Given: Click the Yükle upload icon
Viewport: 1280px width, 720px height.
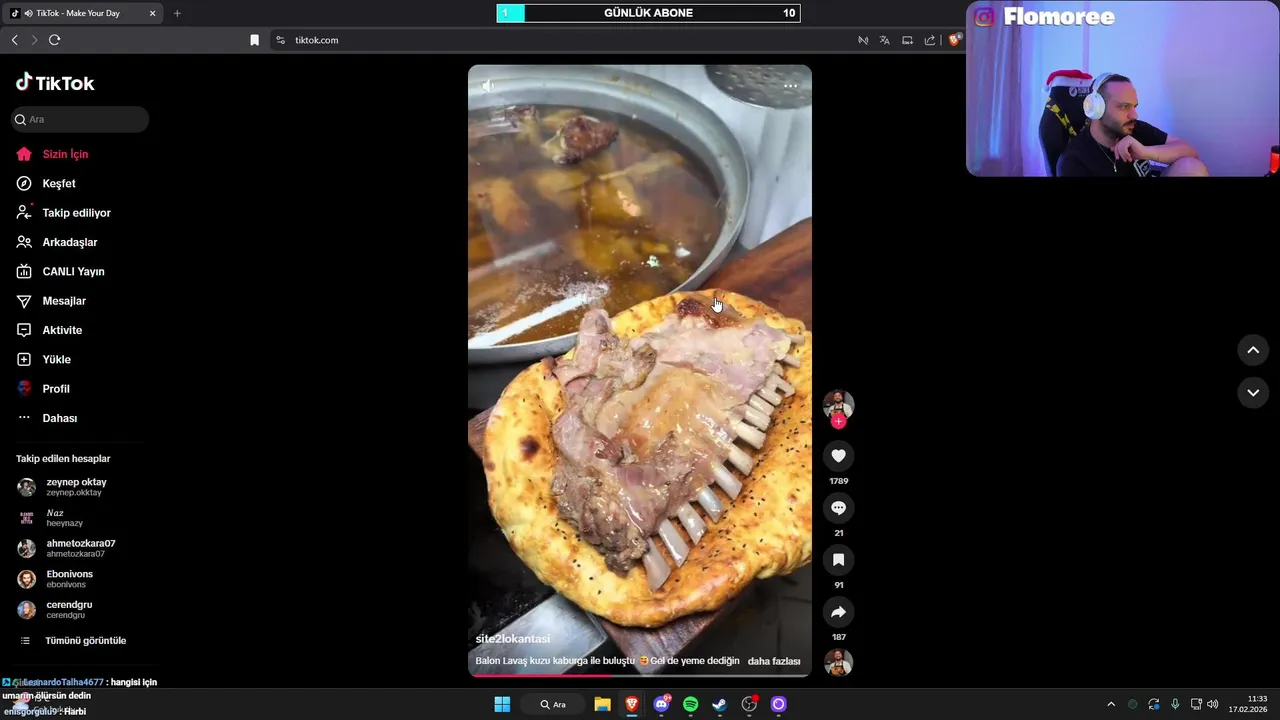Looking at the screenshot, I should click(24, 359).
